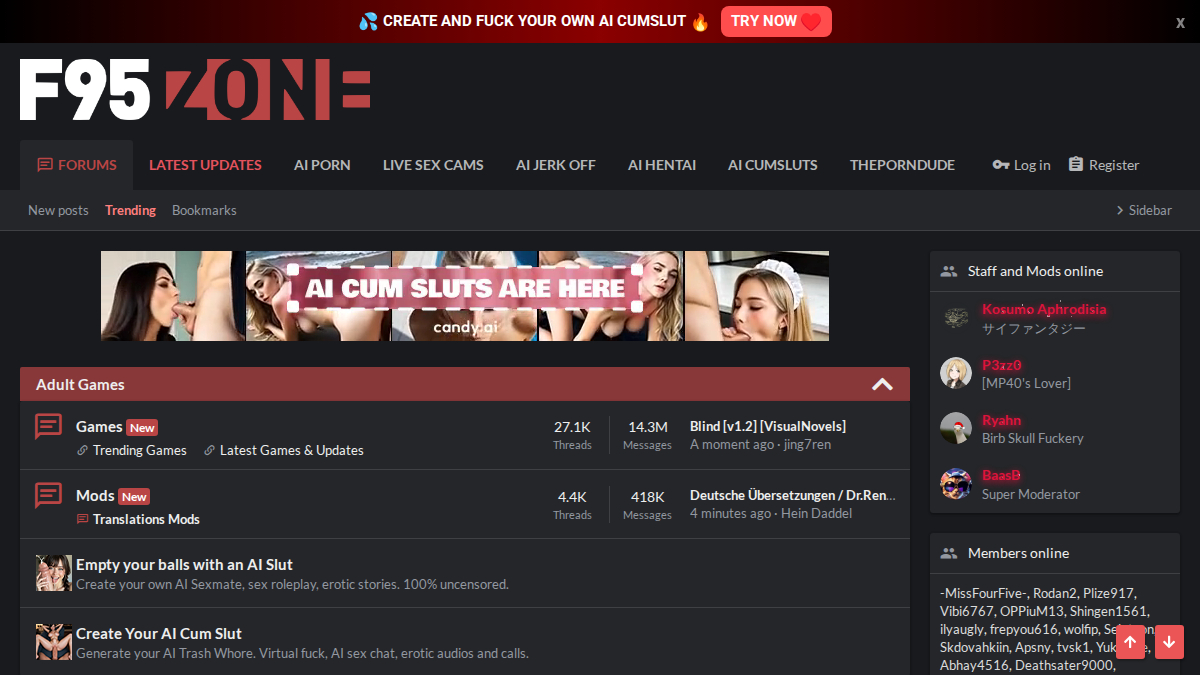
Task: Open the Forums tab
Action: tap(77, 165)
